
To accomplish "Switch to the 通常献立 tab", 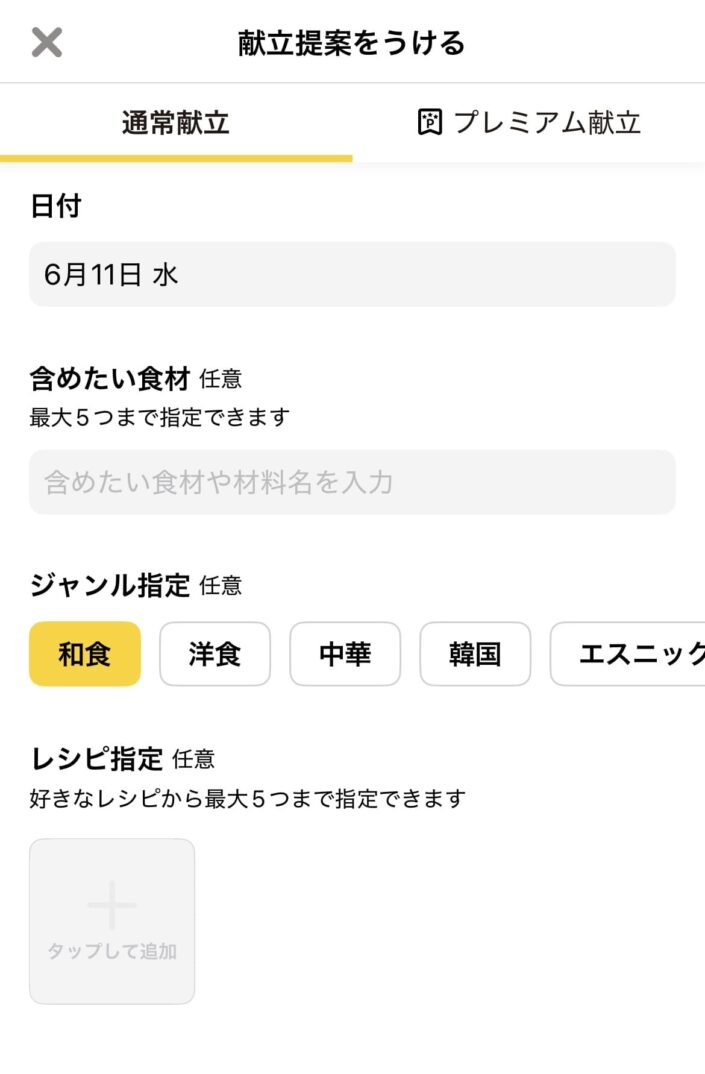I will pyautogui.click(x=176, y=123).
